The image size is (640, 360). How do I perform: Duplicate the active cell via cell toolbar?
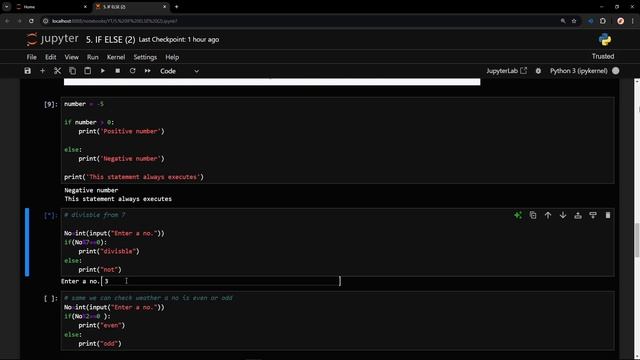533,215
